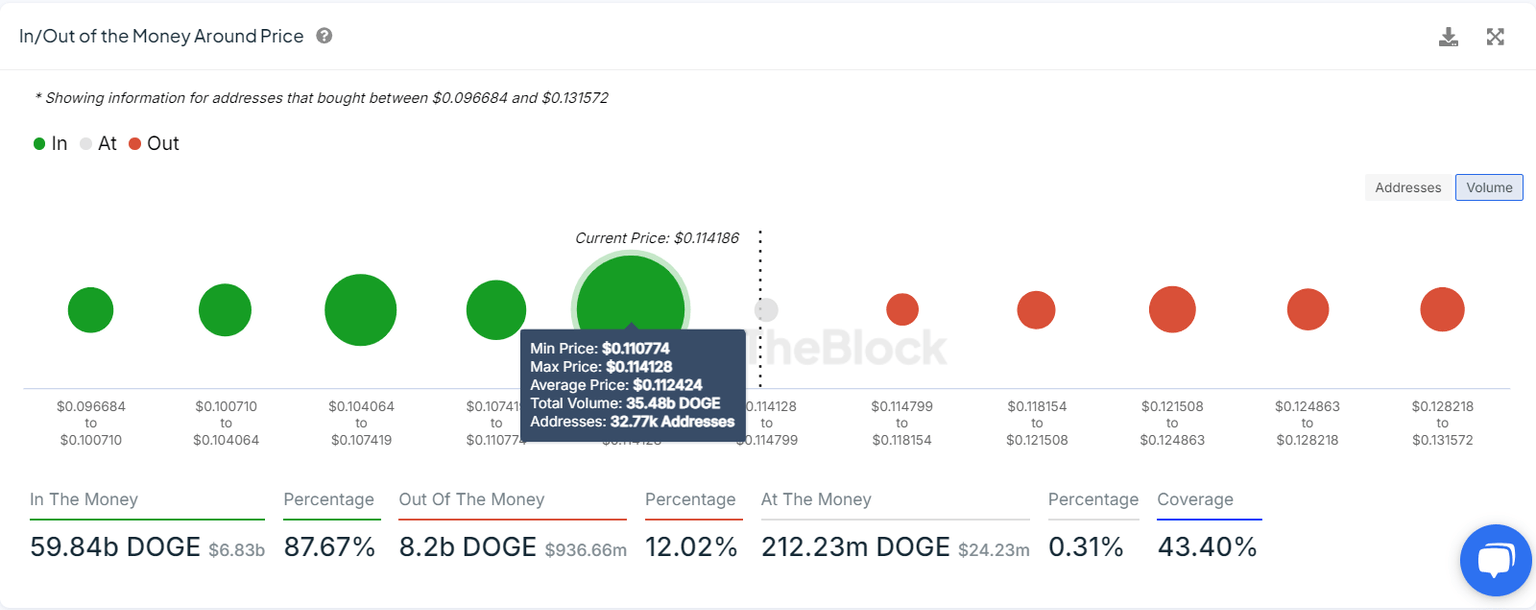Select the red bubble for $0.128218 range
The image size is (1536, 610).
coord(1442,310)
